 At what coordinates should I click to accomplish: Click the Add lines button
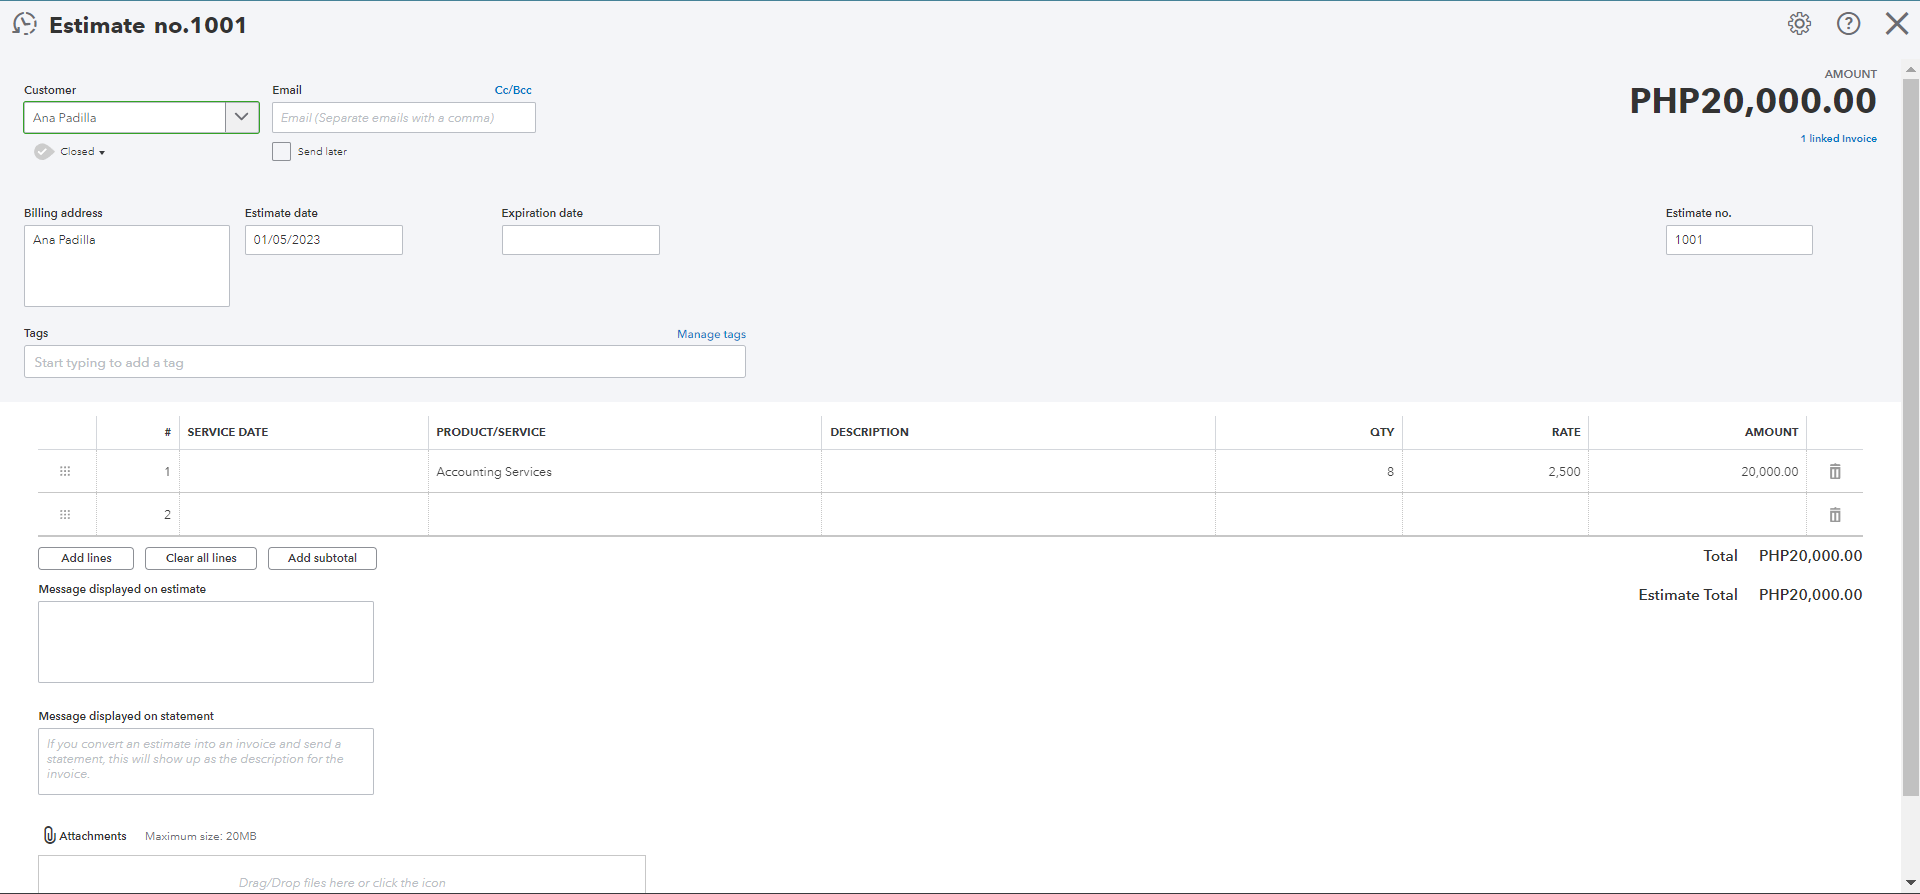point(86,558)
